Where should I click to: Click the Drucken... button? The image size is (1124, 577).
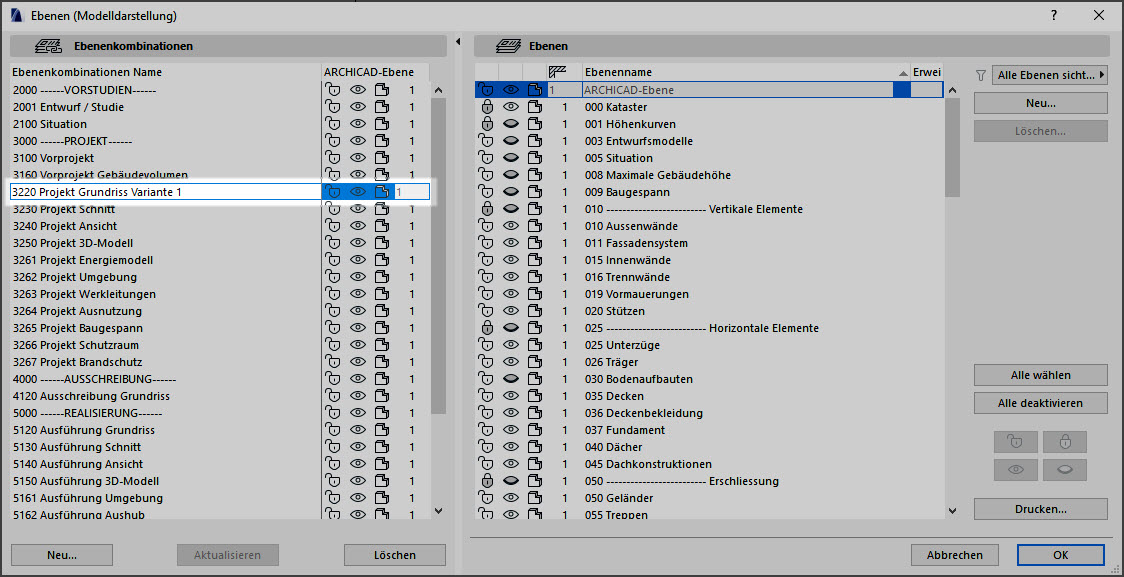click(1041, 510)
